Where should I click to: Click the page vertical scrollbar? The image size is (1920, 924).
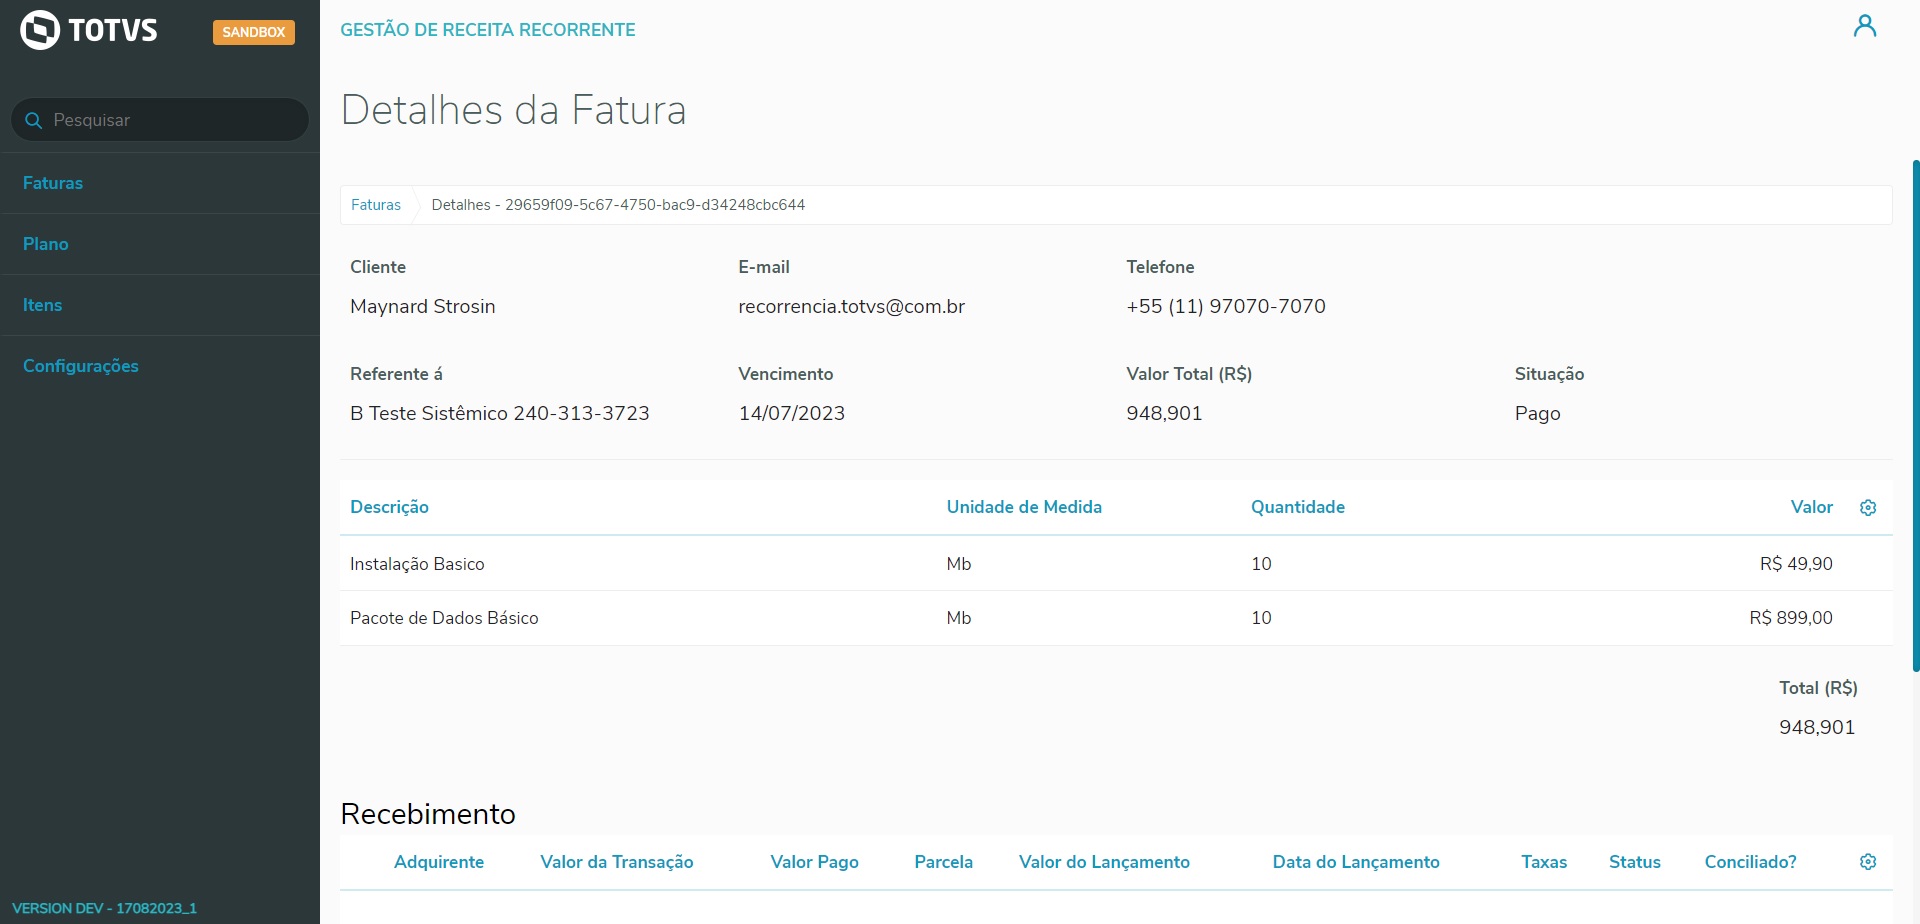coord(1915,415)
